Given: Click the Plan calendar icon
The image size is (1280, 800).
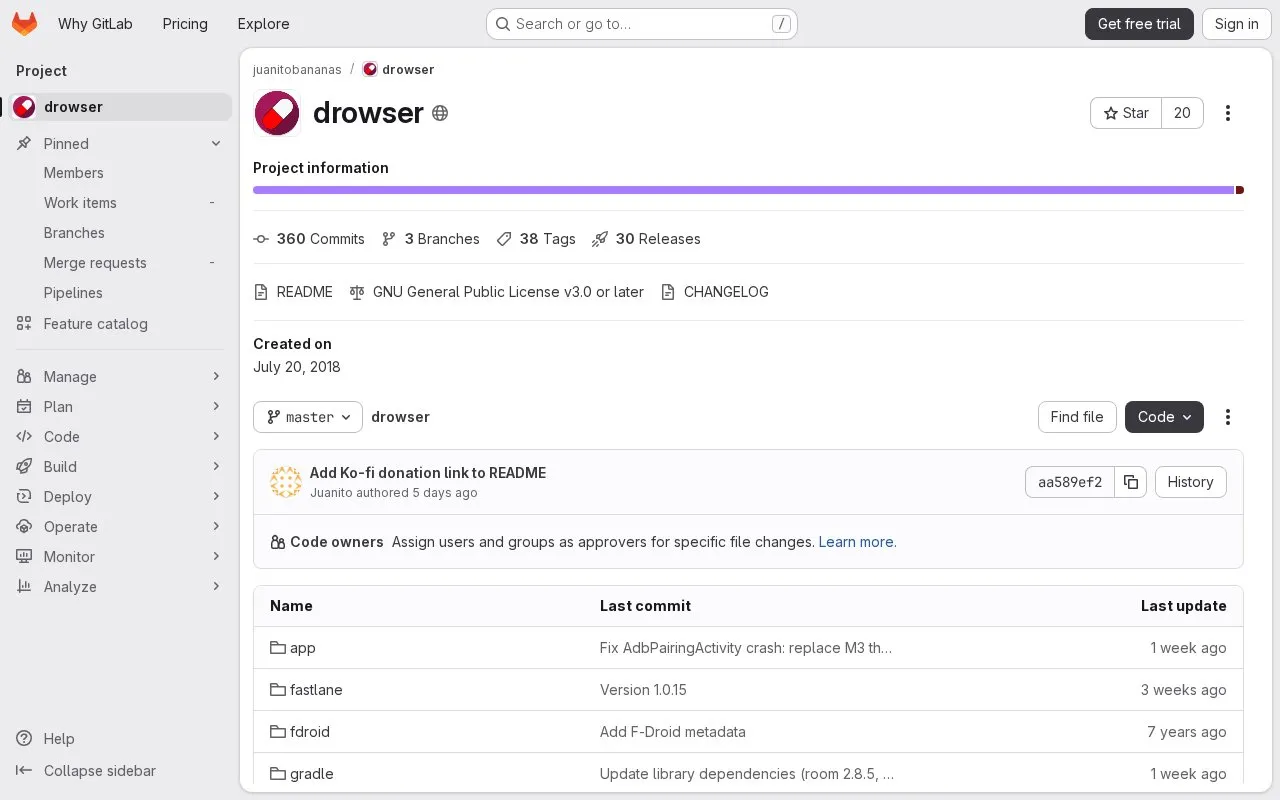Looking at the screenshot, I should 24,407.
